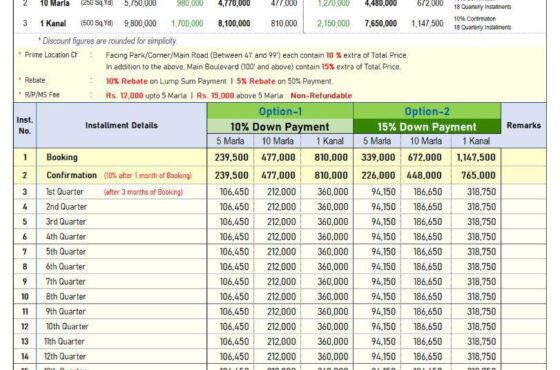Select the 1st Quarter row label
This screenshot has height=370, width=560.
65,192
